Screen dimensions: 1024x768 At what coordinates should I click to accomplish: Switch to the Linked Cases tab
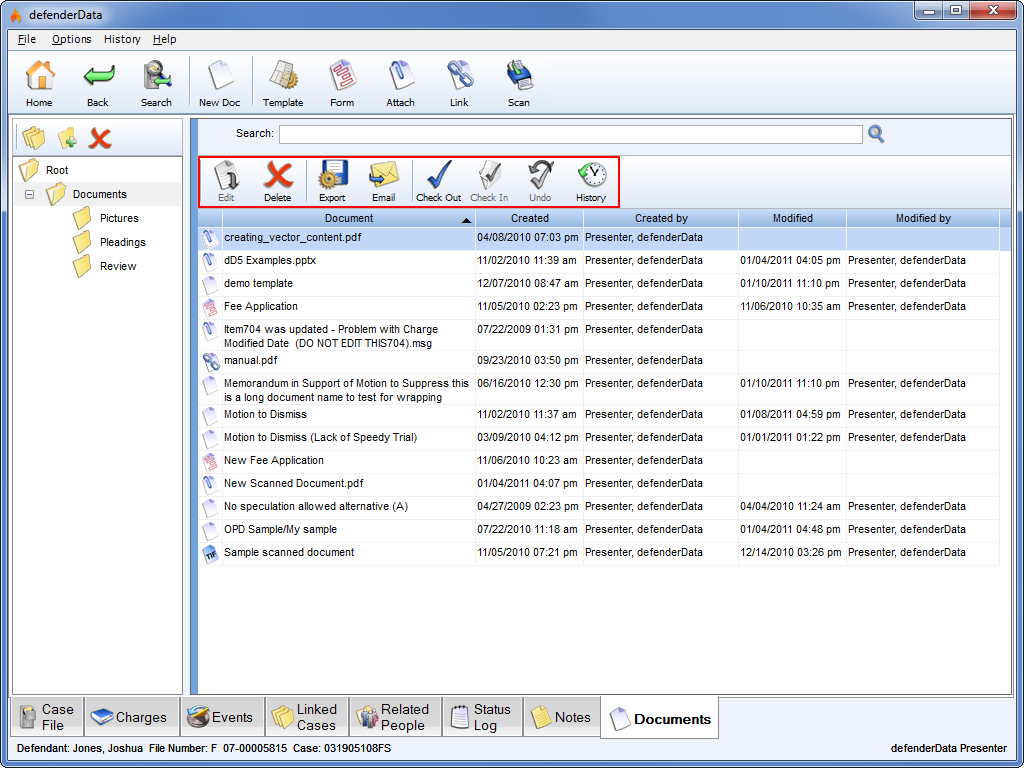pos(306,717)
